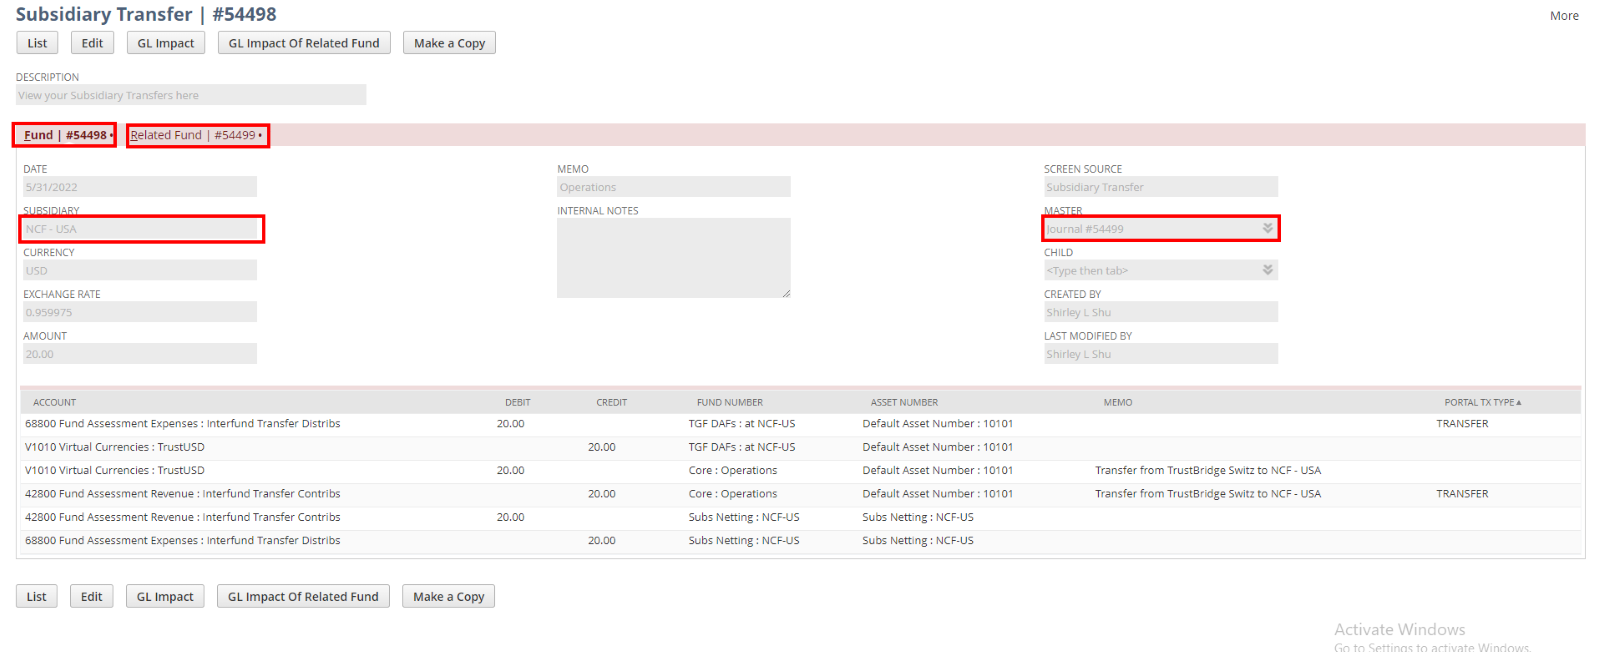1600x652 pixels.
Task: Open the Child field double-chevron dropdown
Action: click(1267, 270)
